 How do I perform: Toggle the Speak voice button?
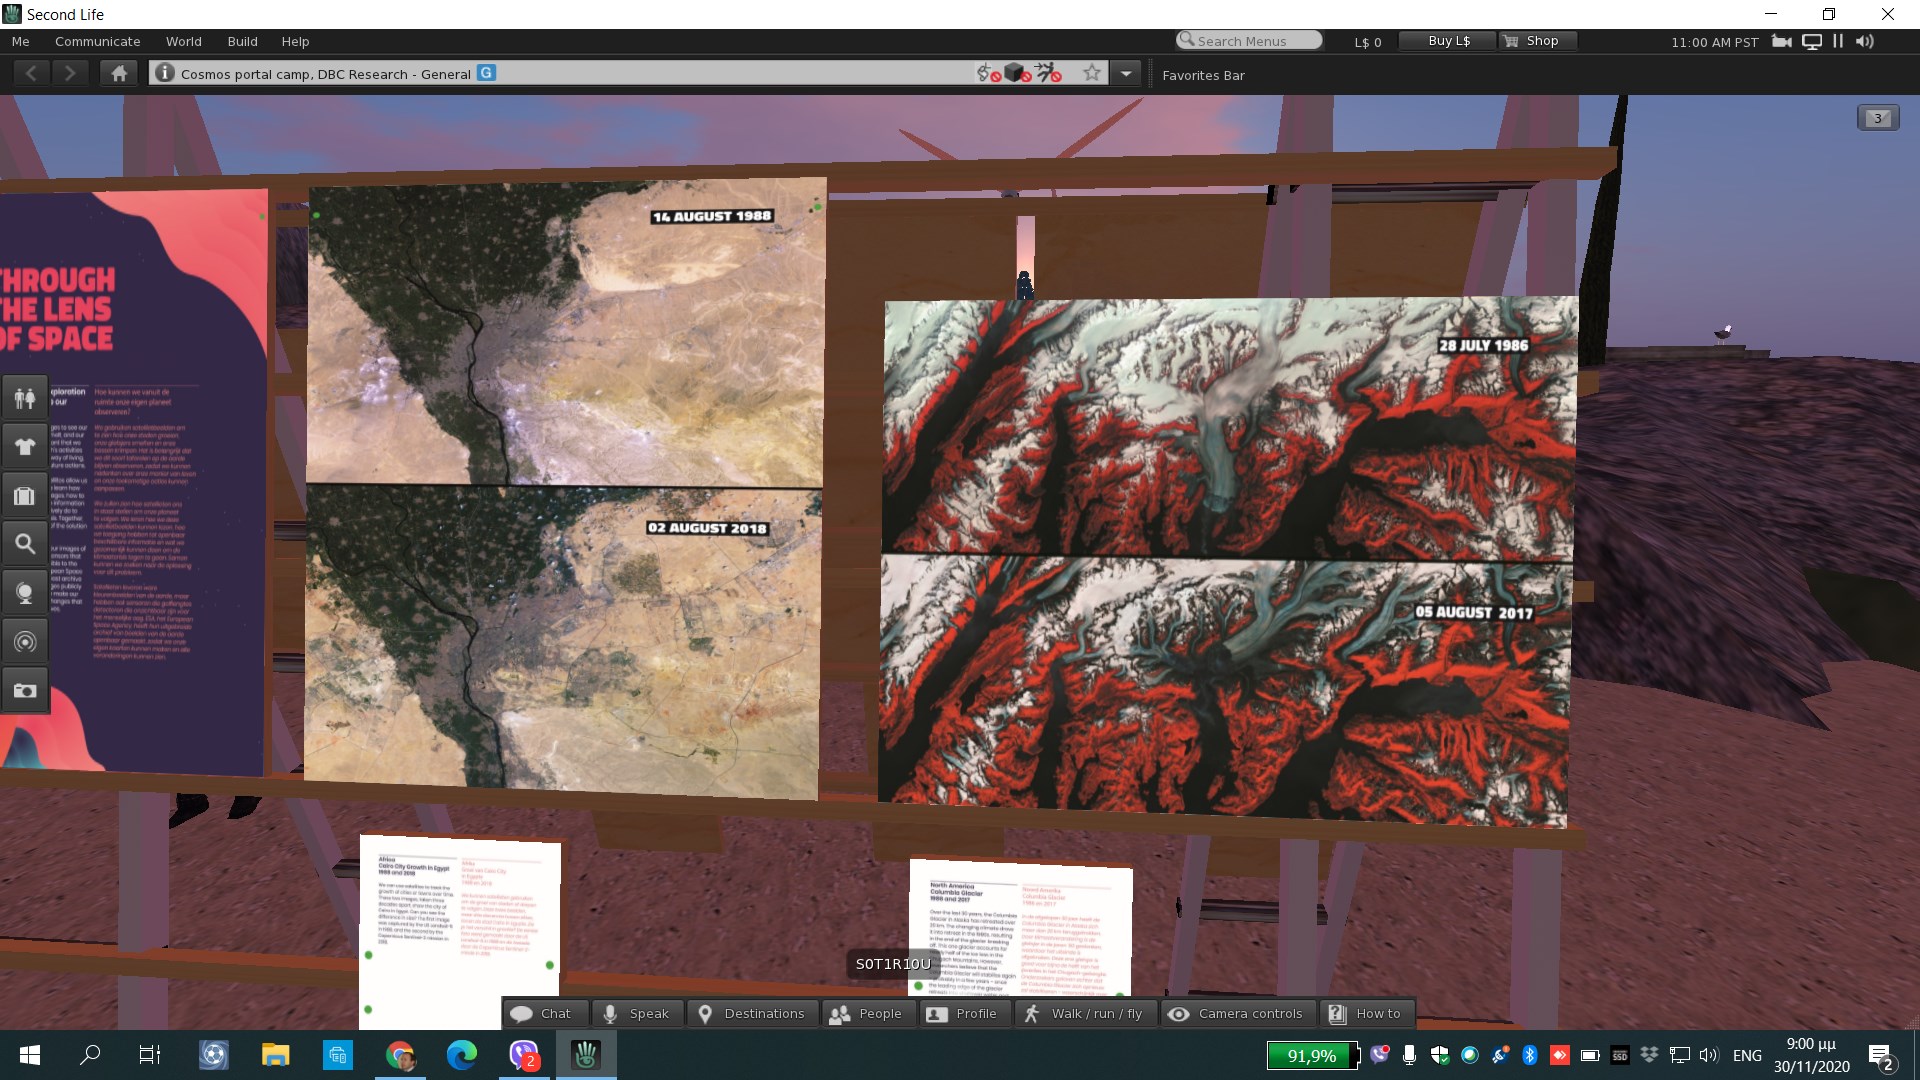point(637,1014)
